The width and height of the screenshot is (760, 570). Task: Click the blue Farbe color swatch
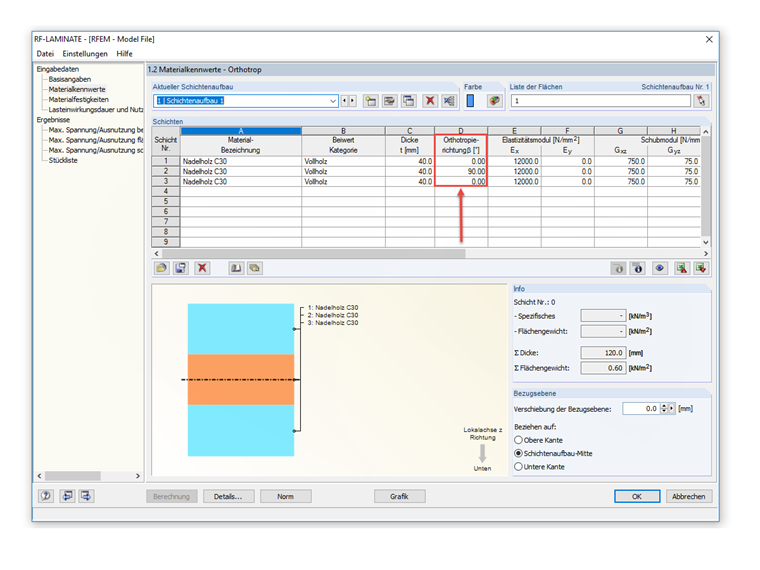(470, 101)
